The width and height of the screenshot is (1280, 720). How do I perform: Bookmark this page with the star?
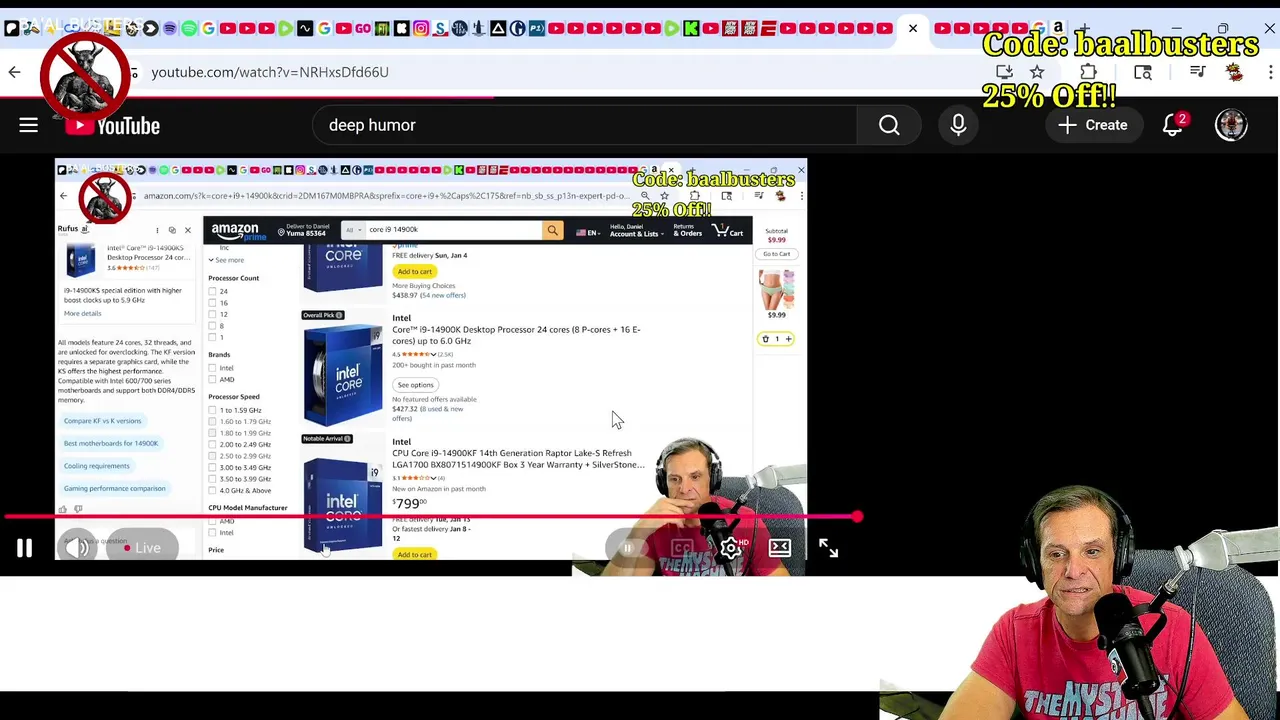click(x=1037, y=72)
